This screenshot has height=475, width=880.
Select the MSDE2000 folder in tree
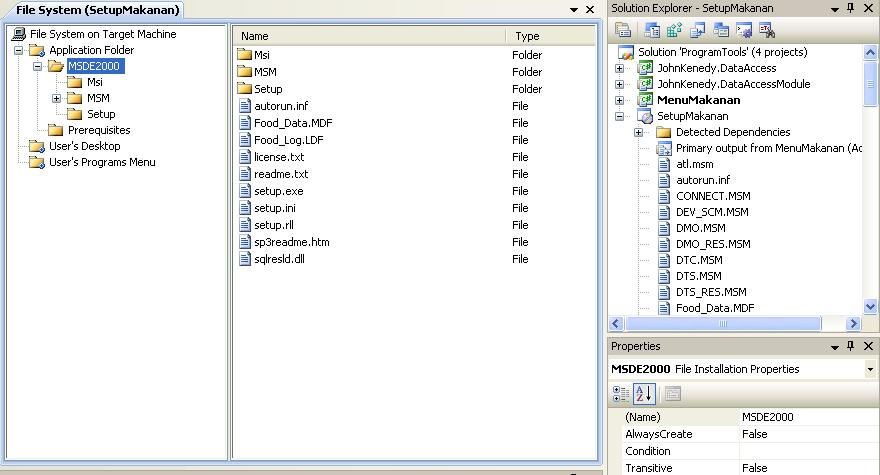[94, 66]
